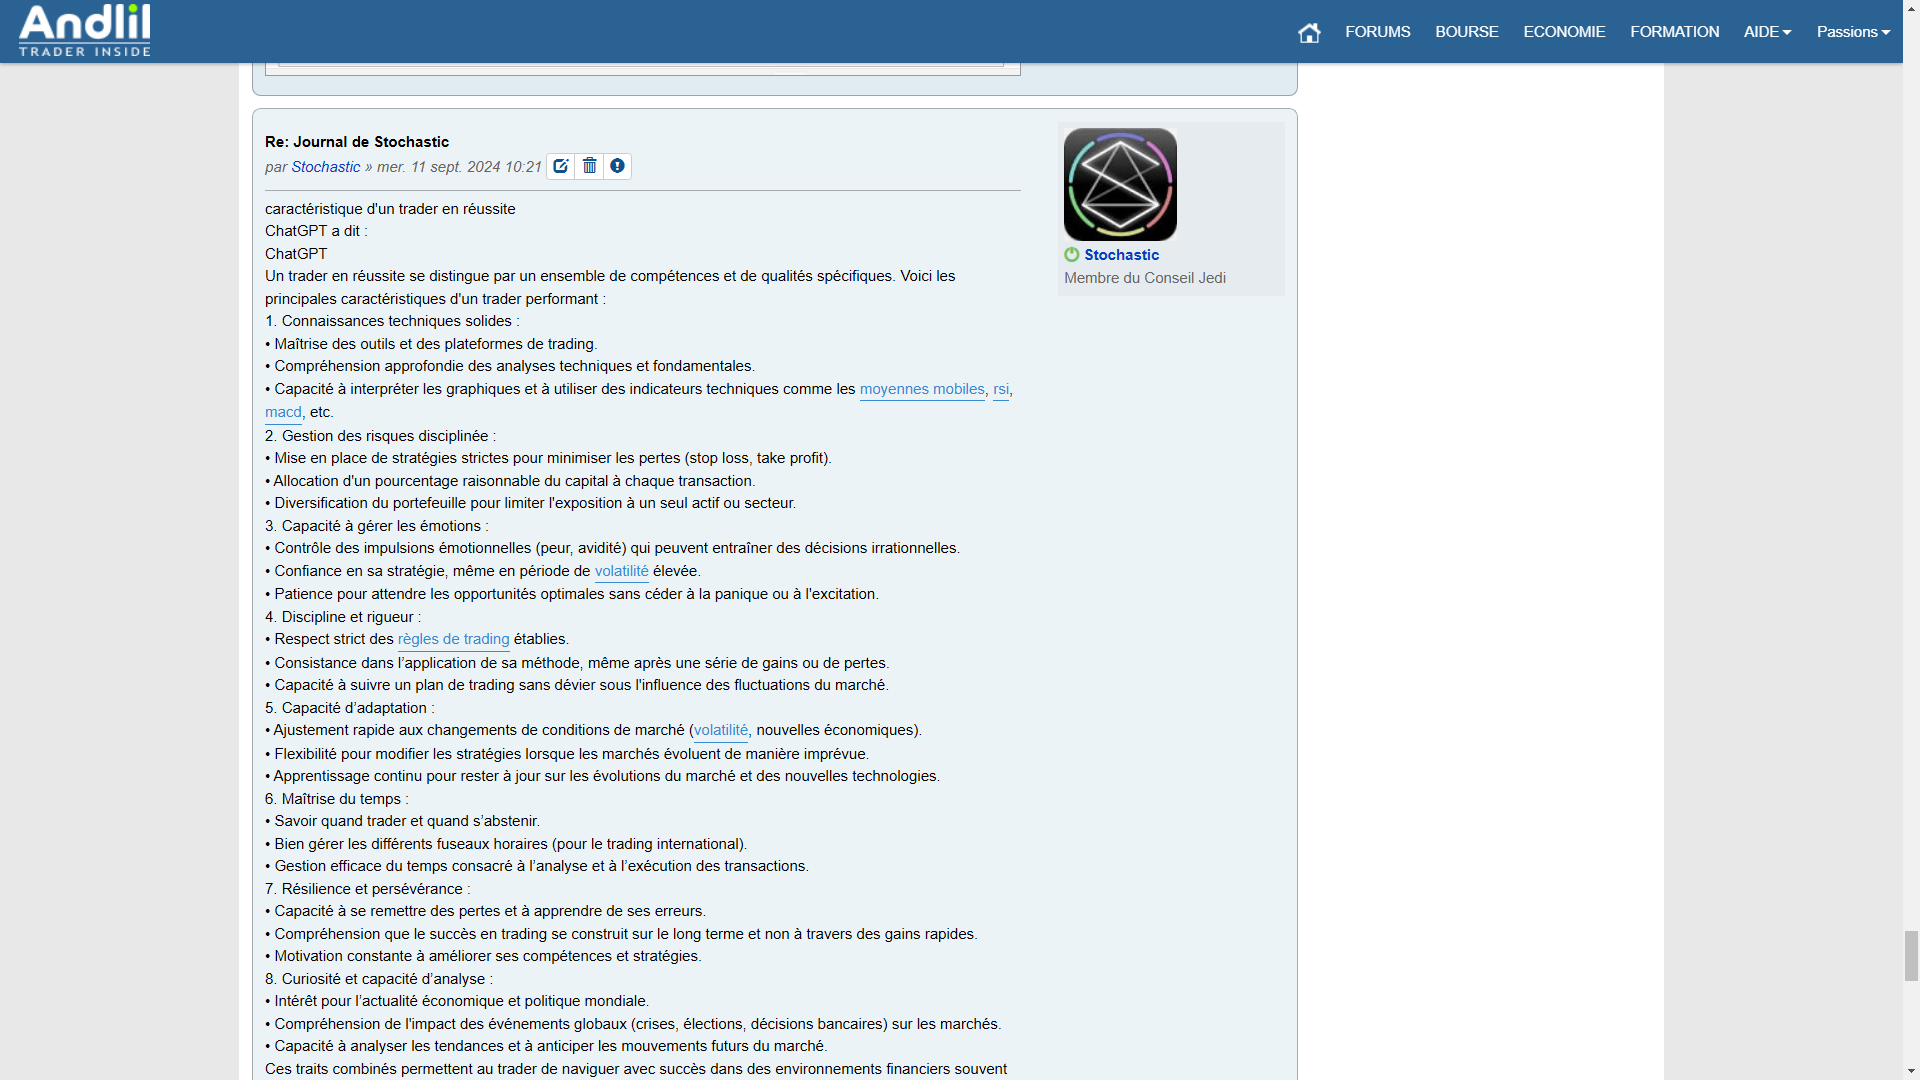Open author link Stochastic under post title
Screen dimensions: 1920x1080
[325, 167]
